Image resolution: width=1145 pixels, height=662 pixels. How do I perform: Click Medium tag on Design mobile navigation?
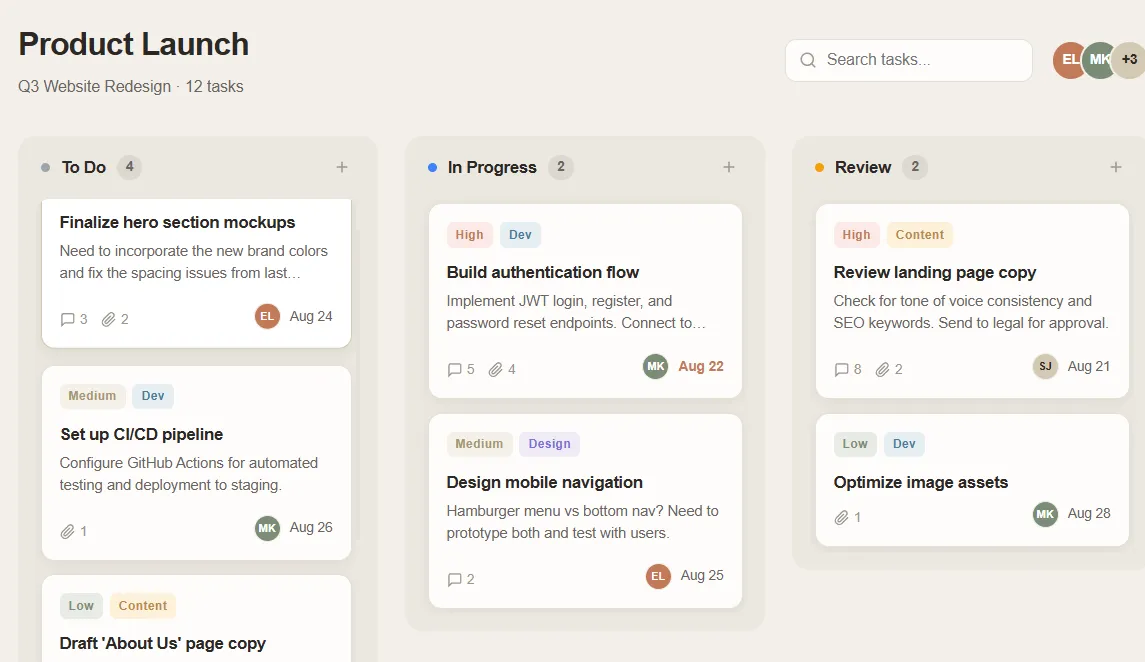click(479, 444)
